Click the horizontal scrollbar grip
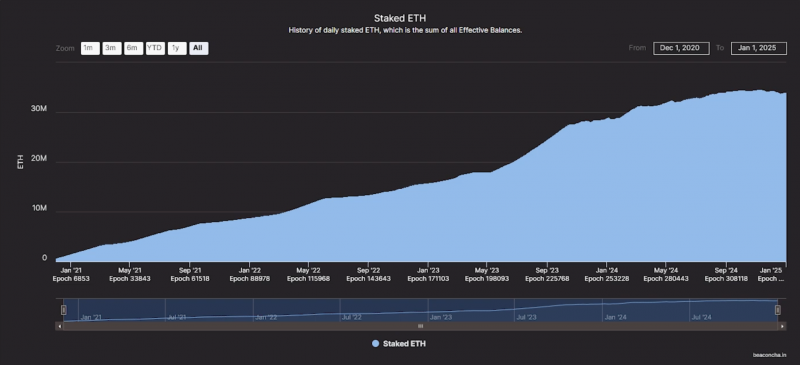This screenshot has width=800, height=365. pyautogui.click(x=421, y=326)
